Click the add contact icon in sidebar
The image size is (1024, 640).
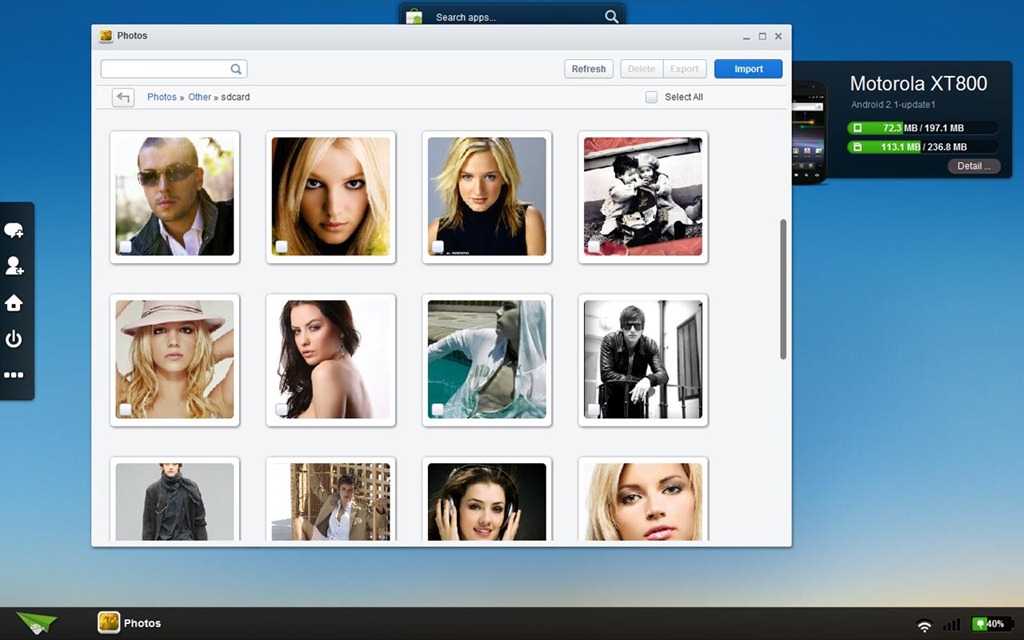(x=14, y=266)
